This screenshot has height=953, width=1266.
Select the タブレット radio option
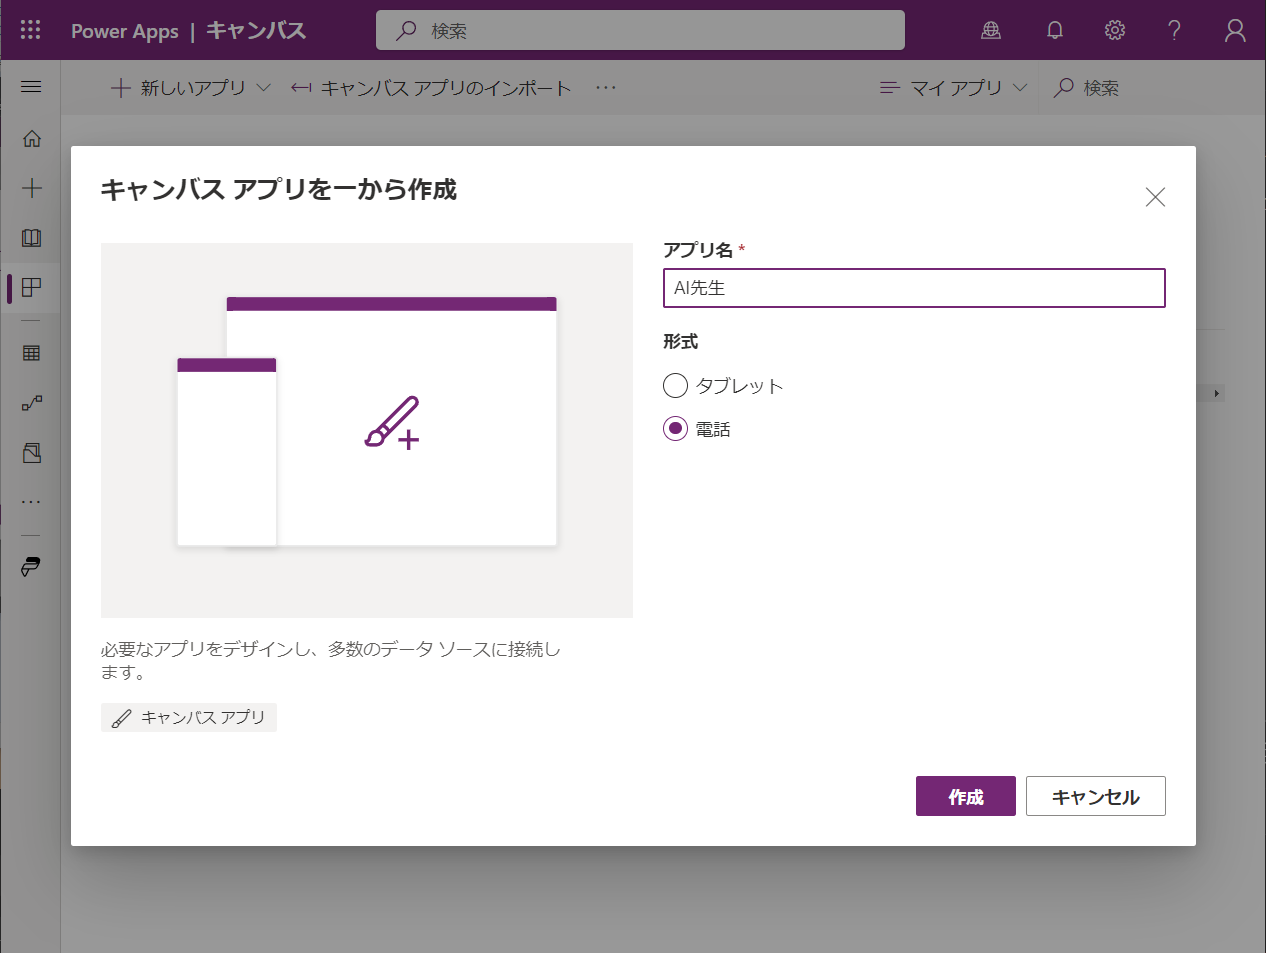pyautogui.click(x=675, y=385)
